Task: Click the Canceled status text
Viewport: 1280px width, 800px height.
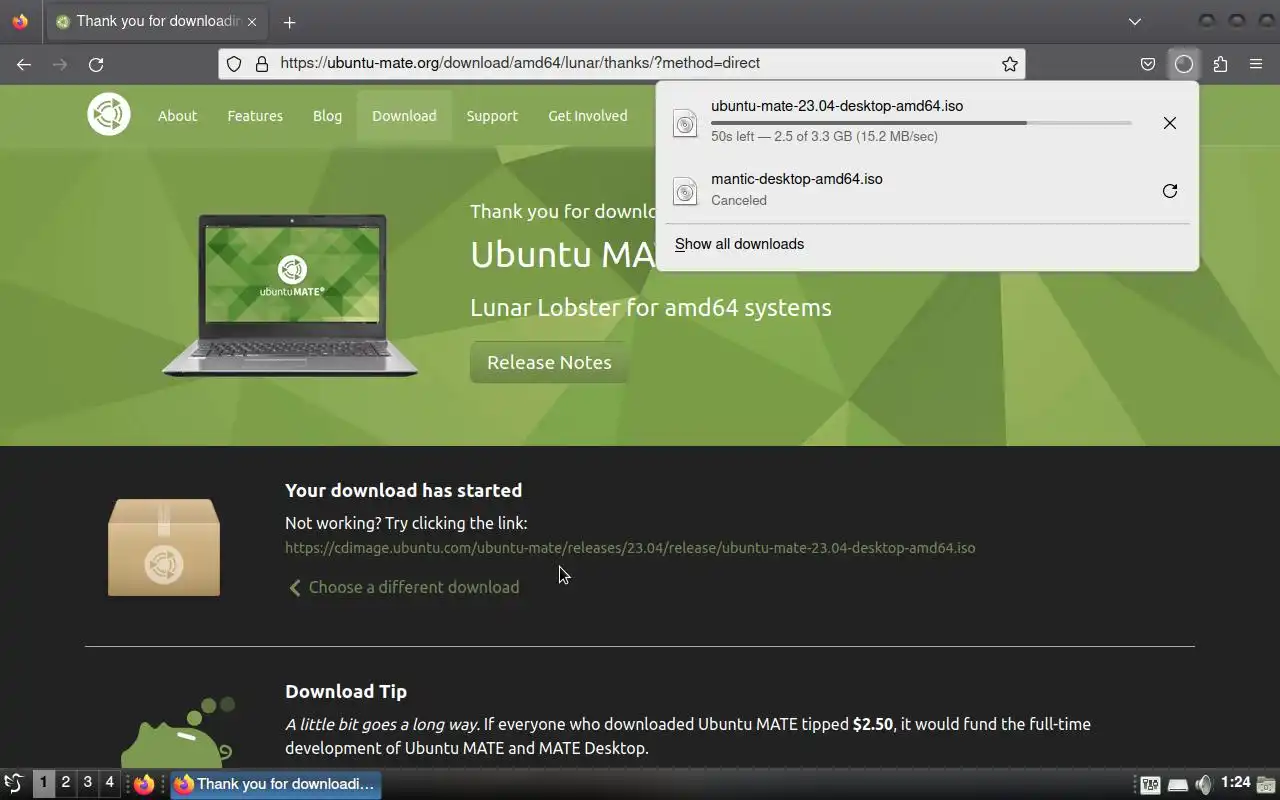Action: coord(739,200)
